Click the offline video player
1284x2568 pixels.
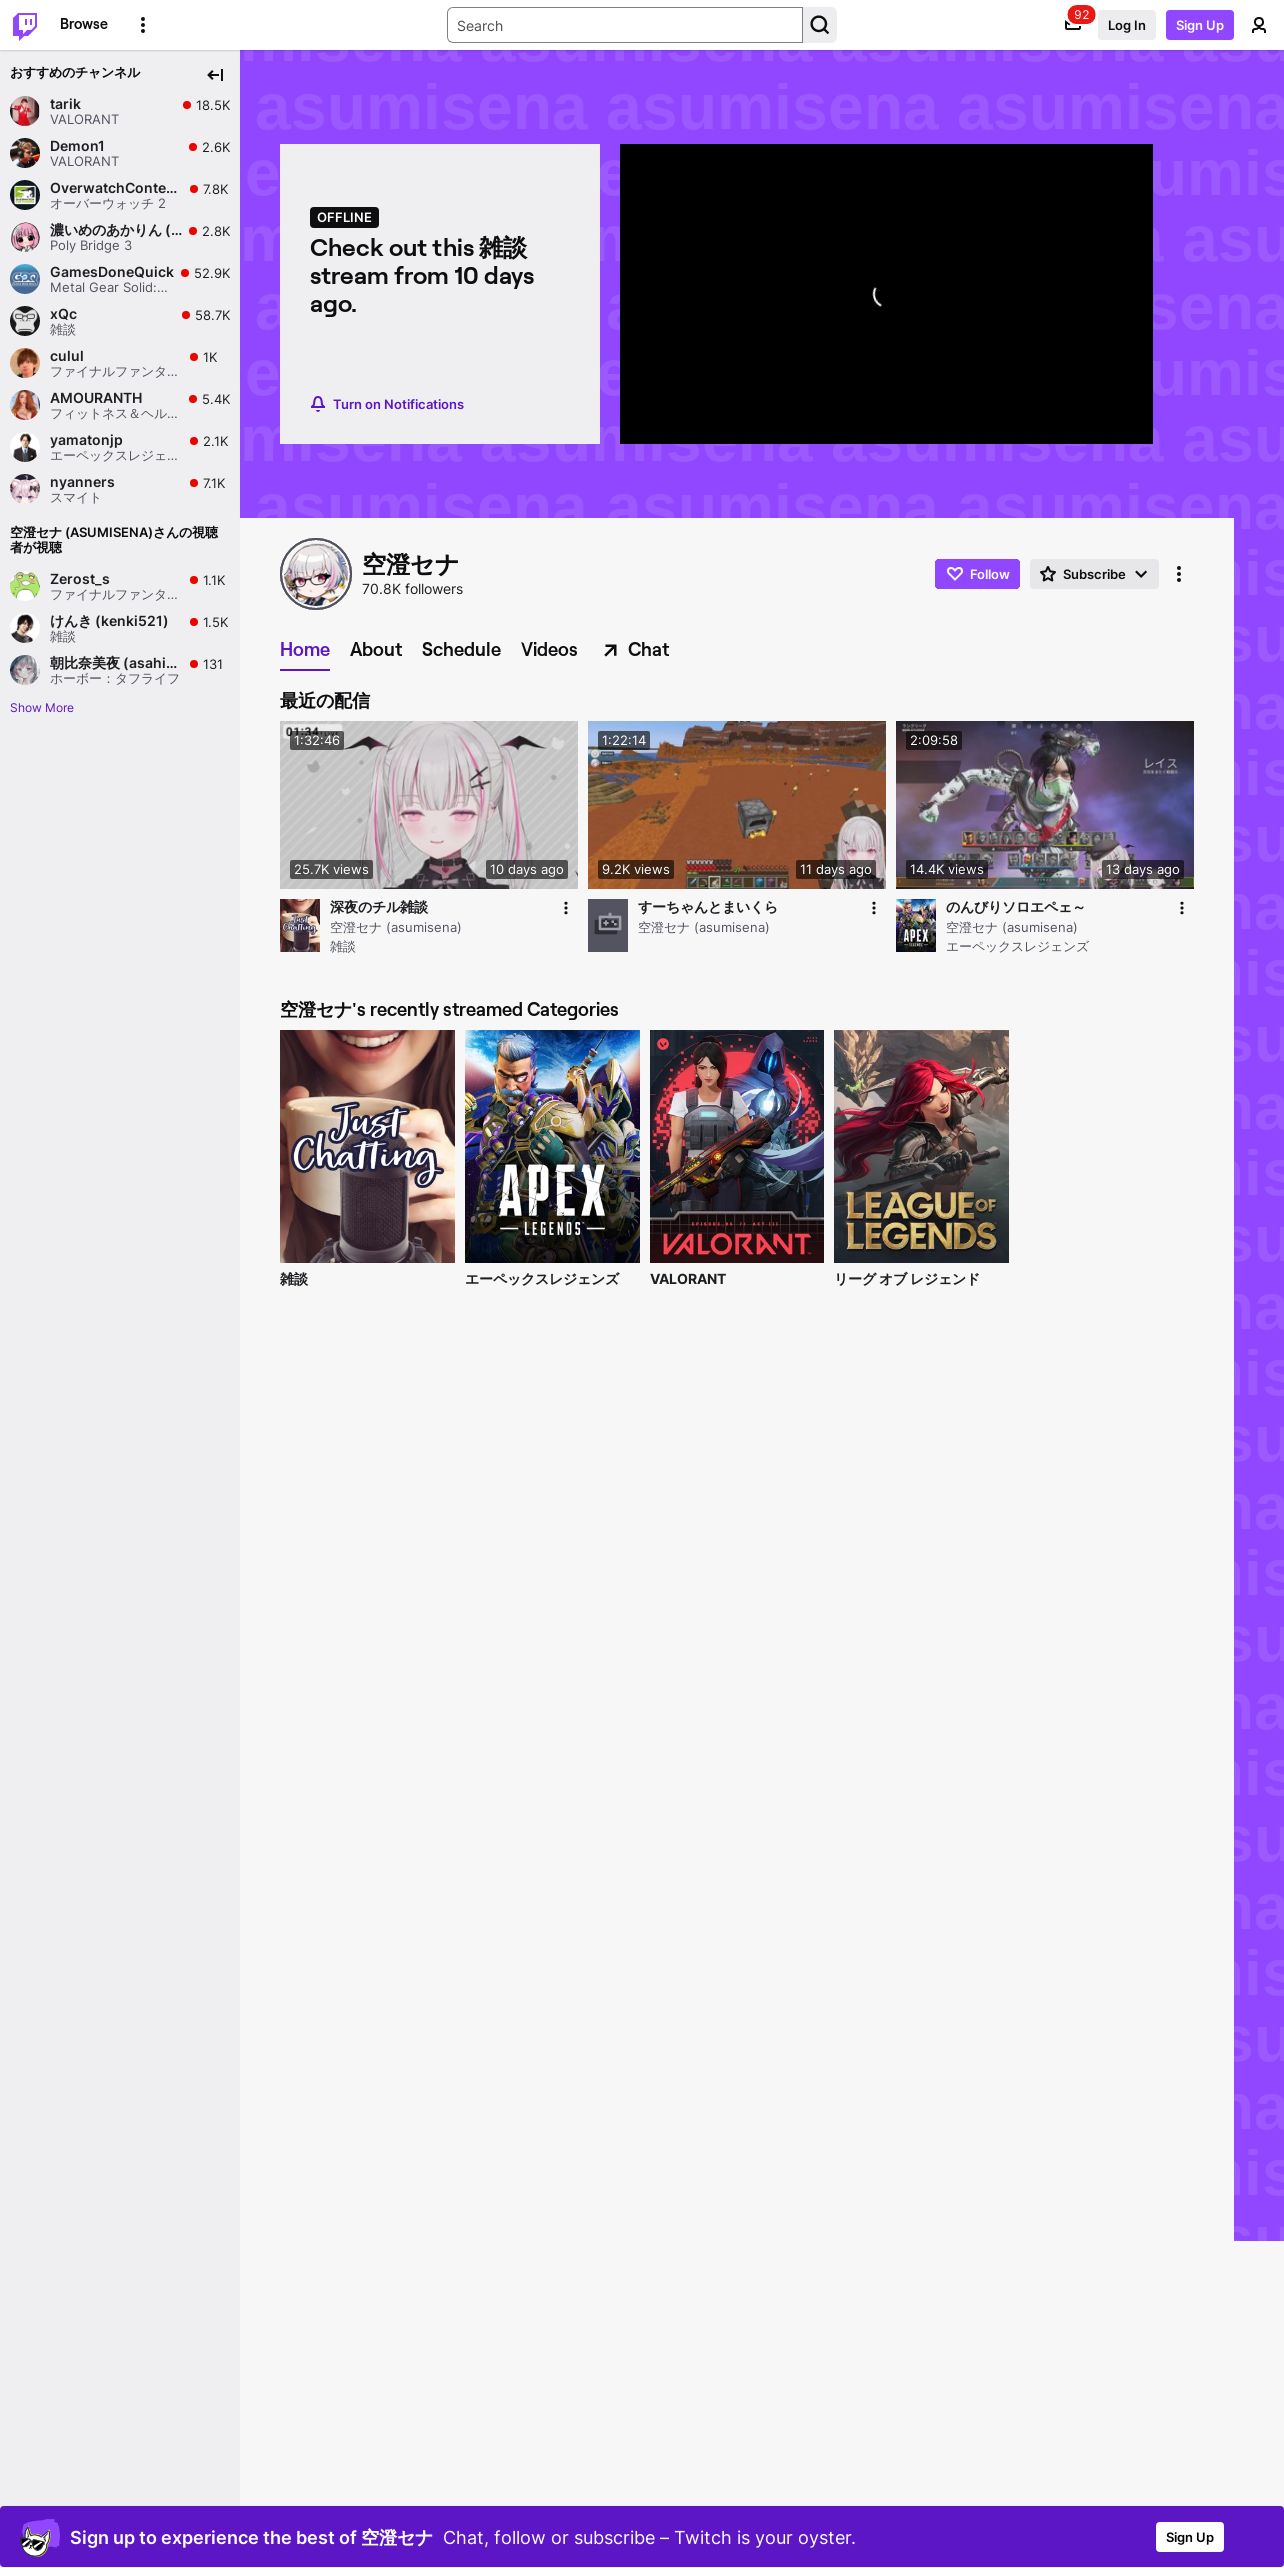(886, 294)
